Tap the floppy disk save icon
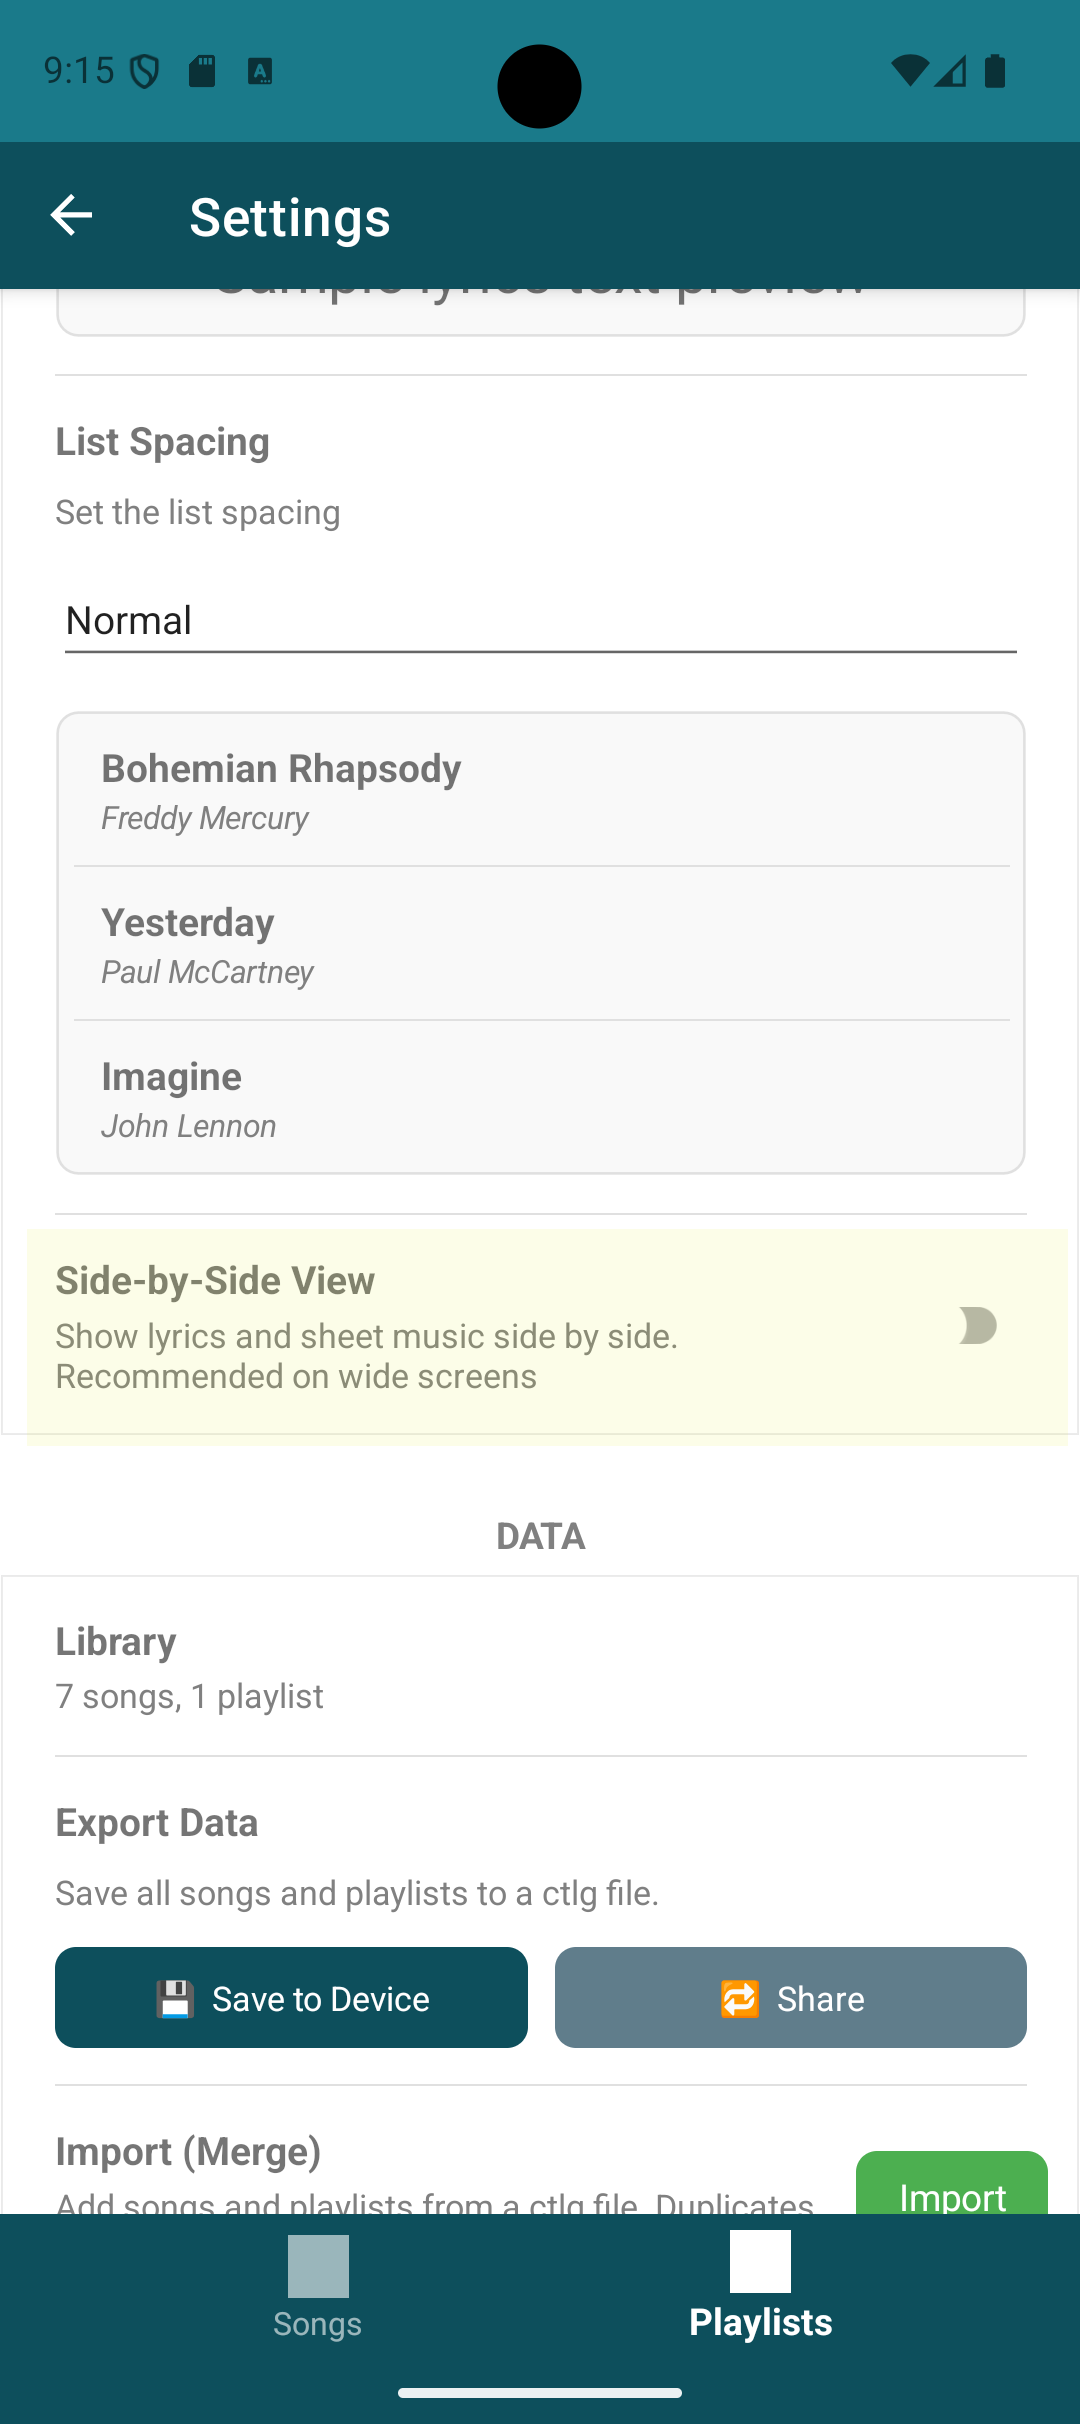The width and height of the screenshot is (1080, 2424). (x=175, y=1999)
